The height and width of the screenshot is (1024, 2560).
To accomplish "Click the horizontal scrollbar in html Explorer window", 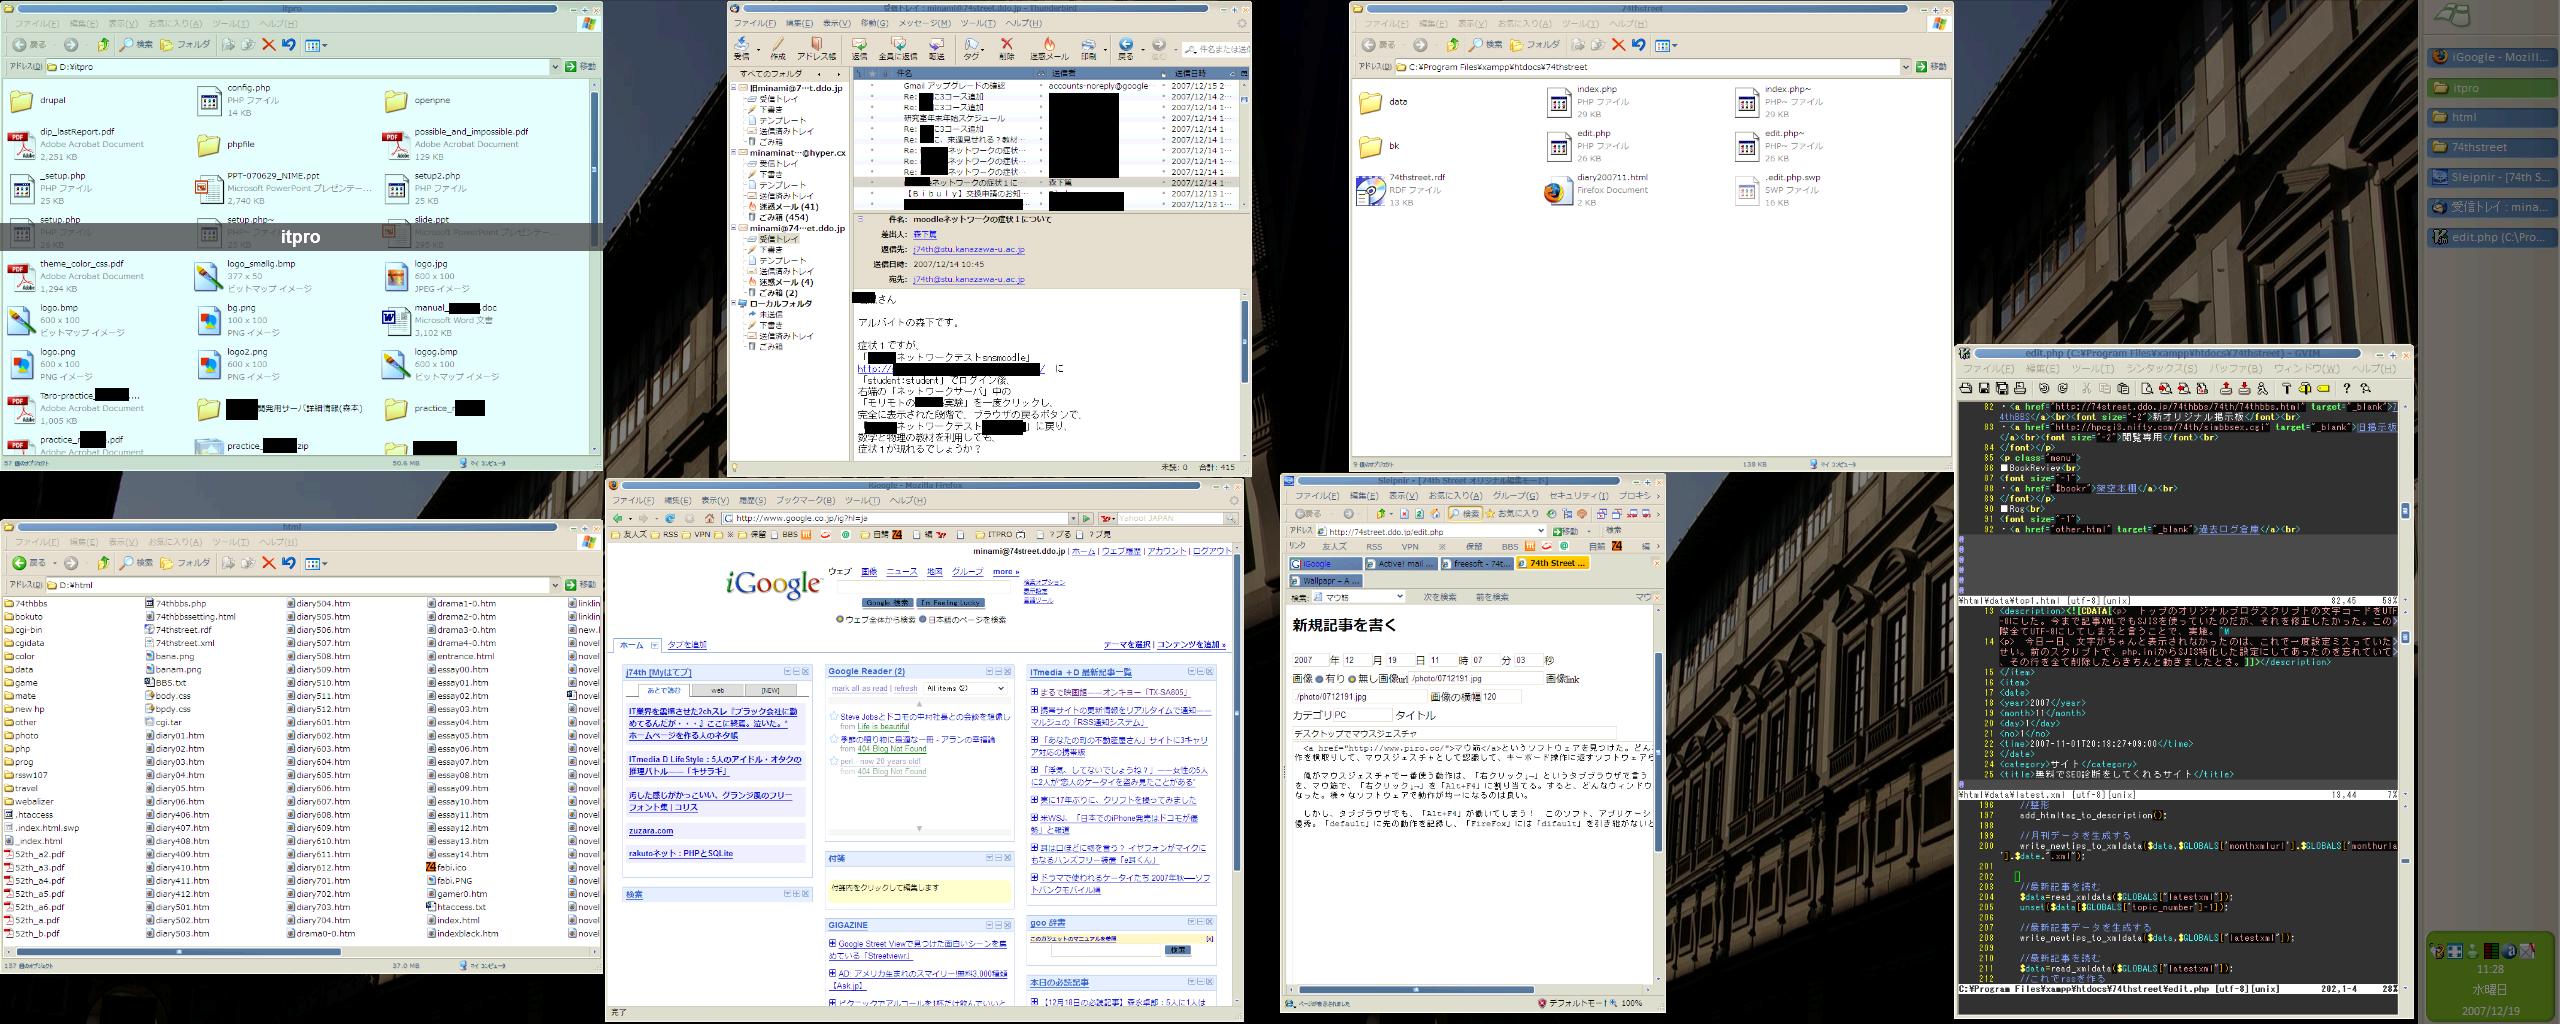I will (x=300, y=951).
